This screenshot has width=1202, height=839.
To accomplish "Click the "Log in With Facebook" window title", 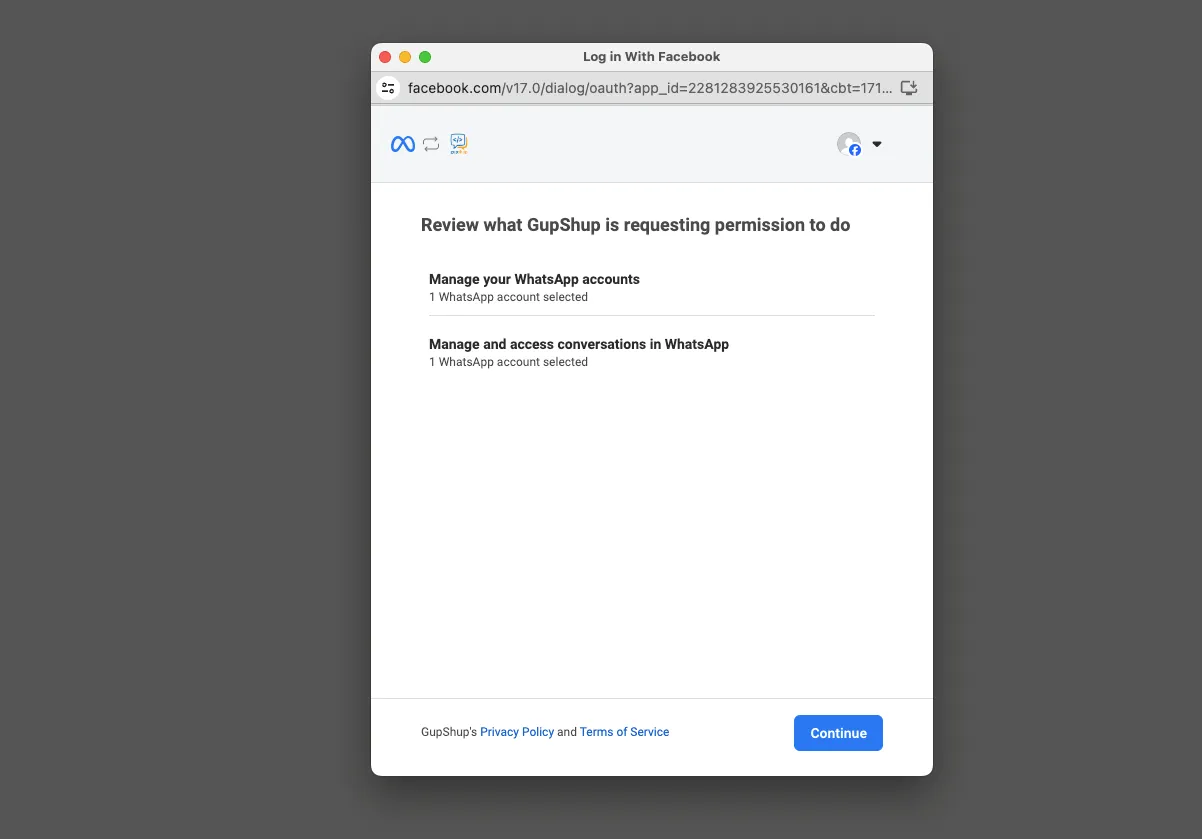I will pyautogui.click(x=652, y=57).
